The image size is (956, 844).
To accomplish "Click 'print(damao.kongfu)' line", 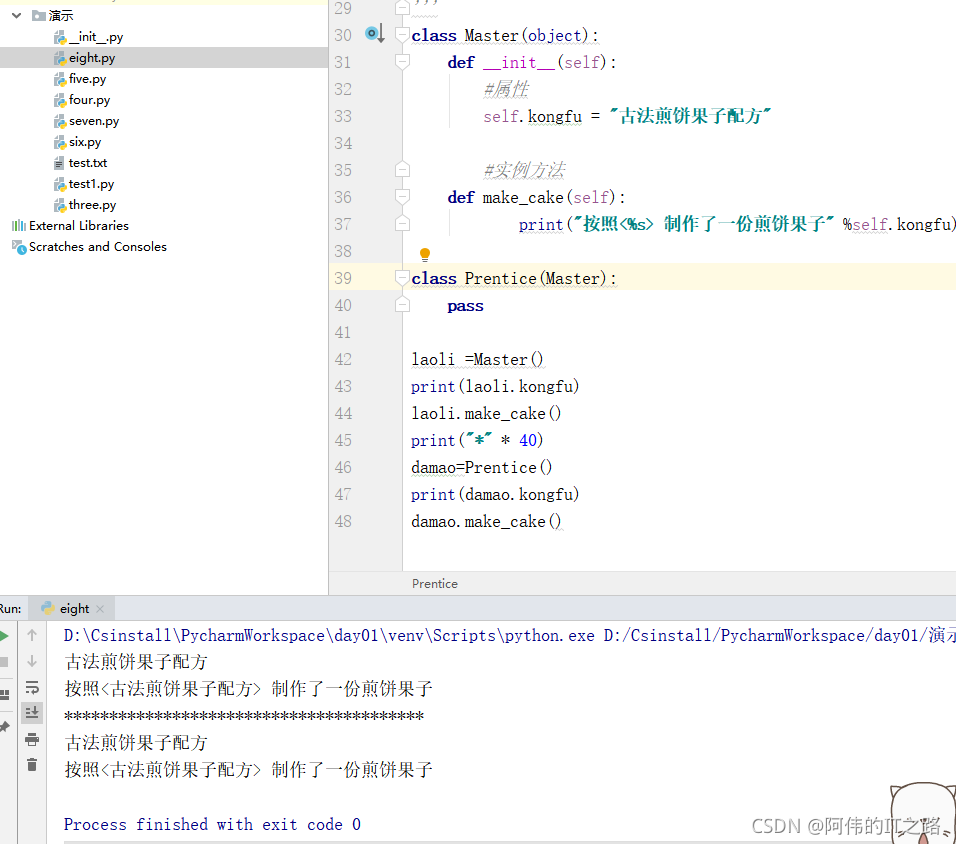I will 494,494.
